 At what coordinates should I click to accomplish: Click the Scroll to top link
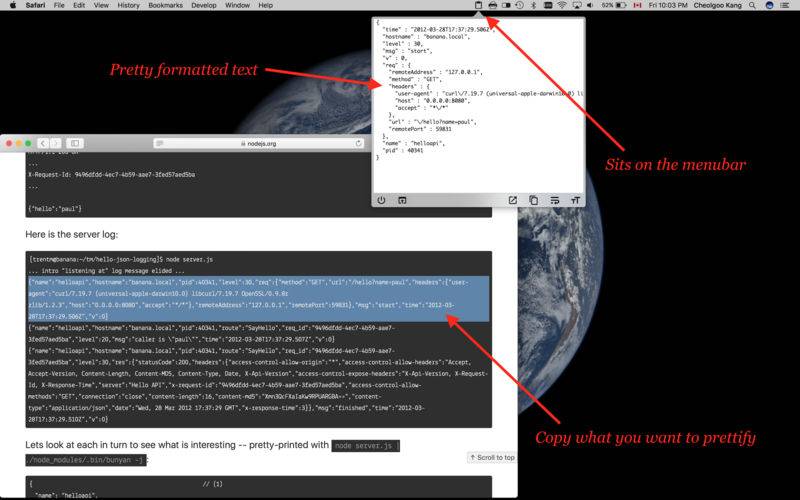click(x=492, y=458)
